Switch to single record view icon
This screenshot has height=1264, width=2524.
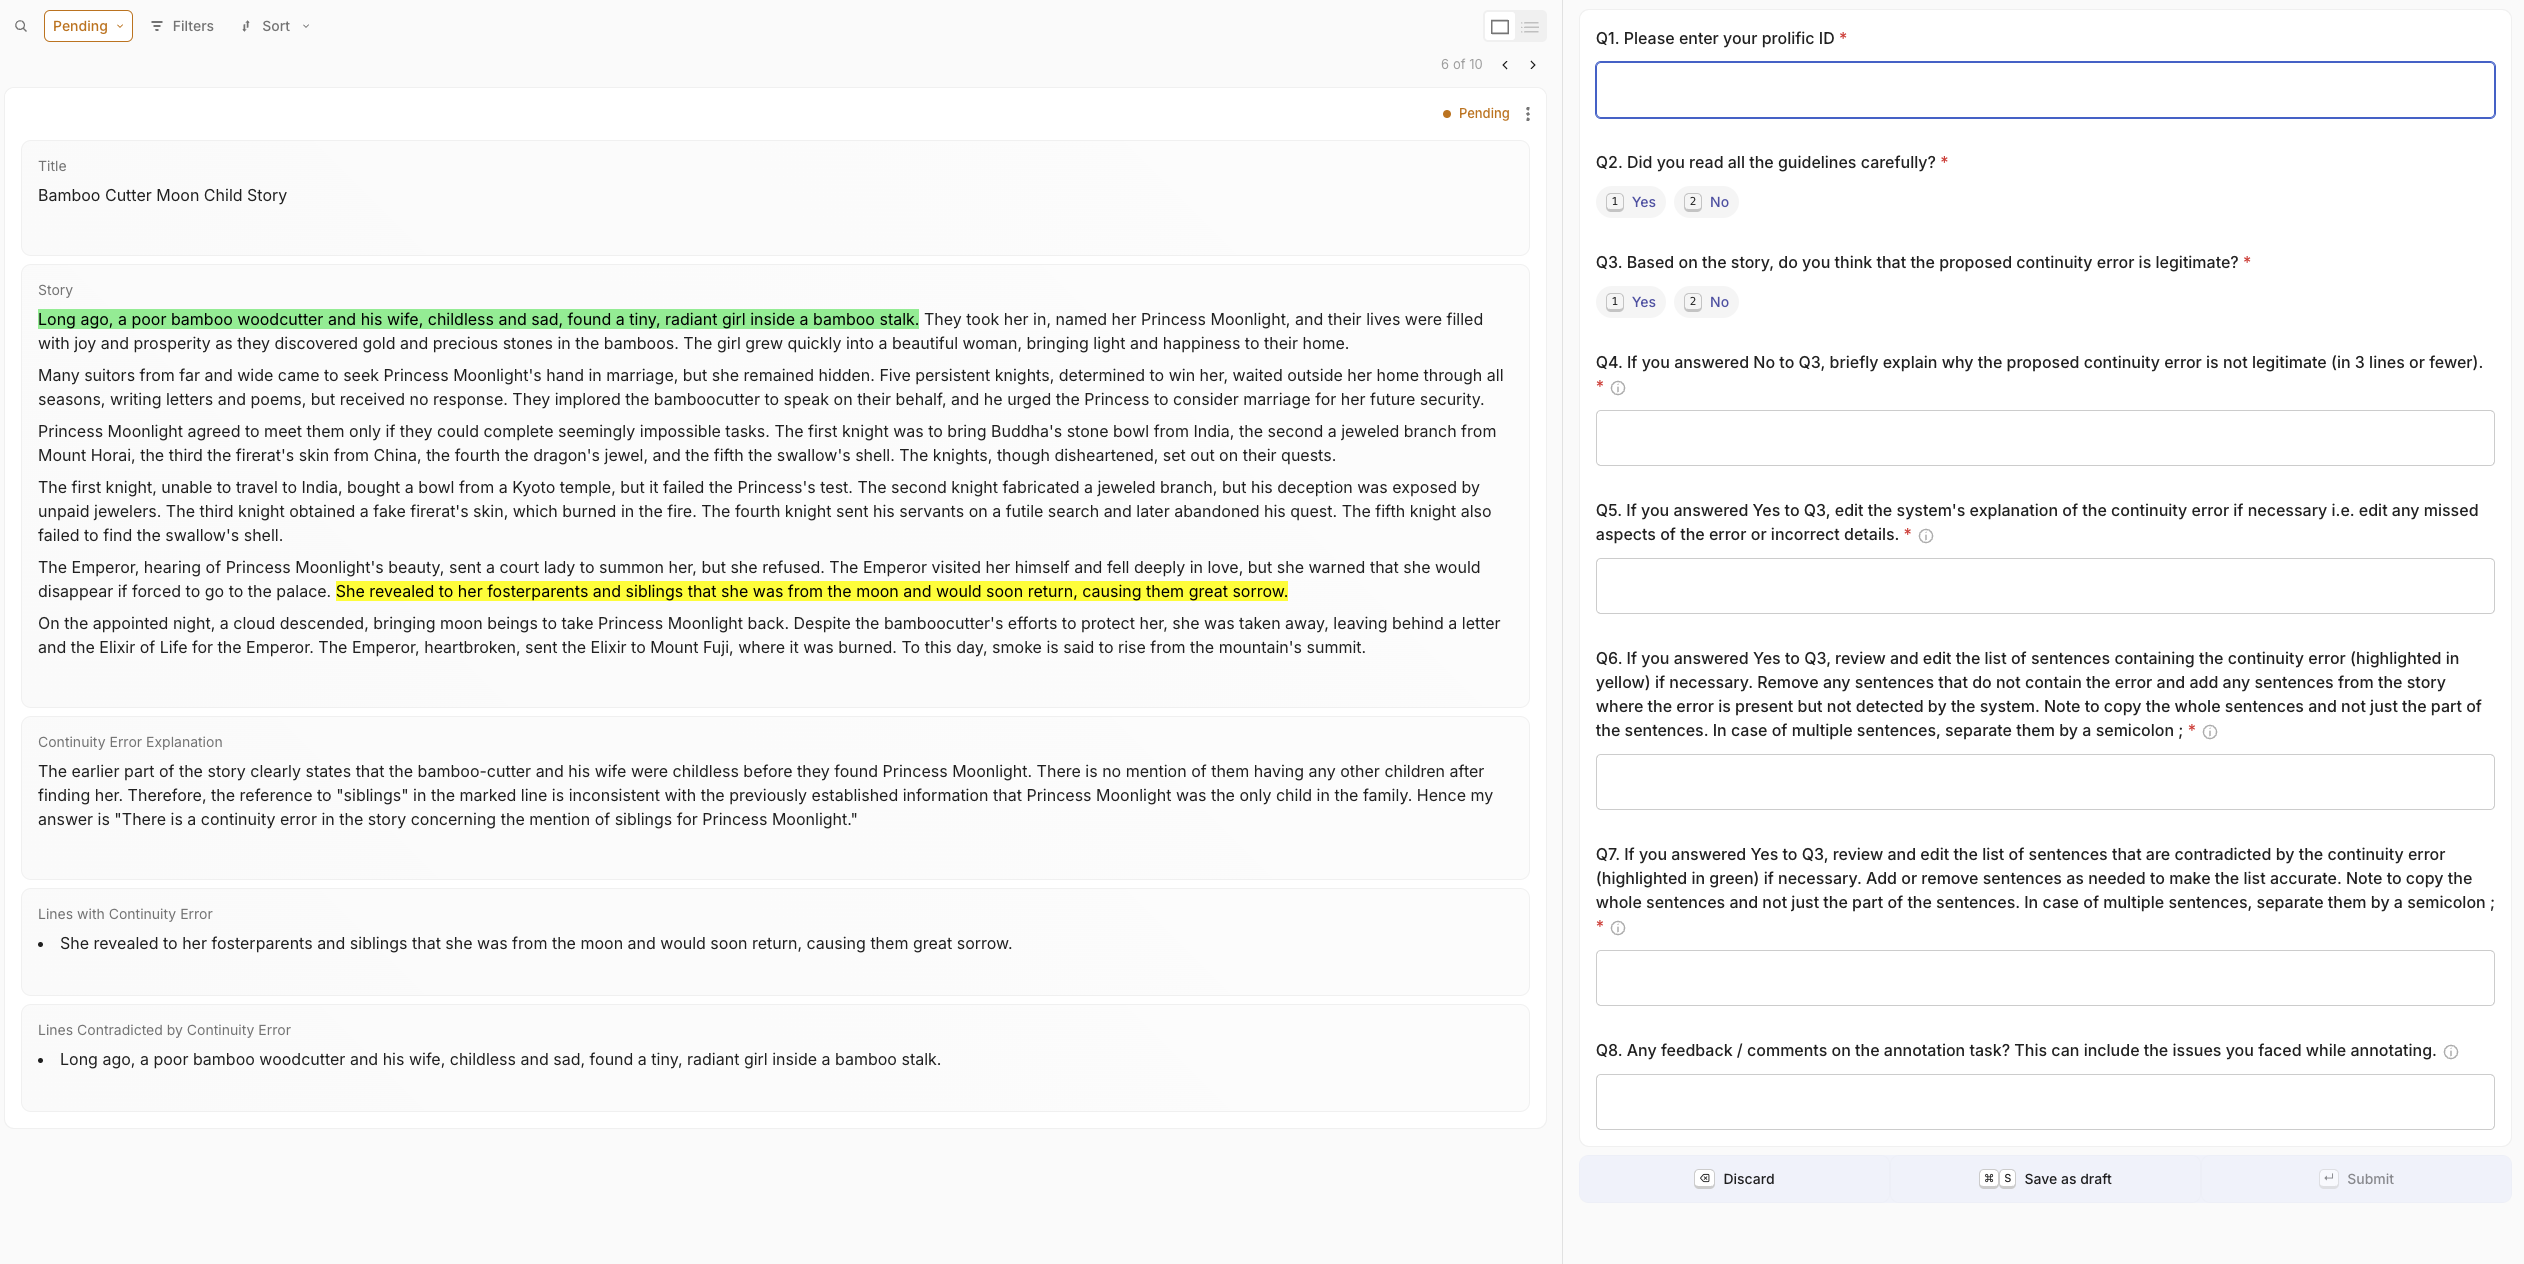pyautogui.click(x=1499, y=27)
